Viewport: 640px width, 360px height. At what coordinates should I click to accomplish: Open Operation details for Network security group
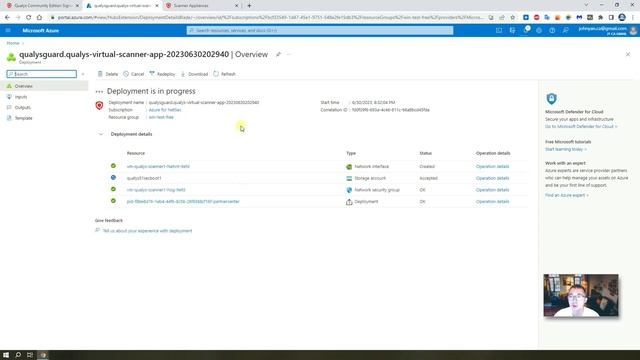(x=492, y=190)
